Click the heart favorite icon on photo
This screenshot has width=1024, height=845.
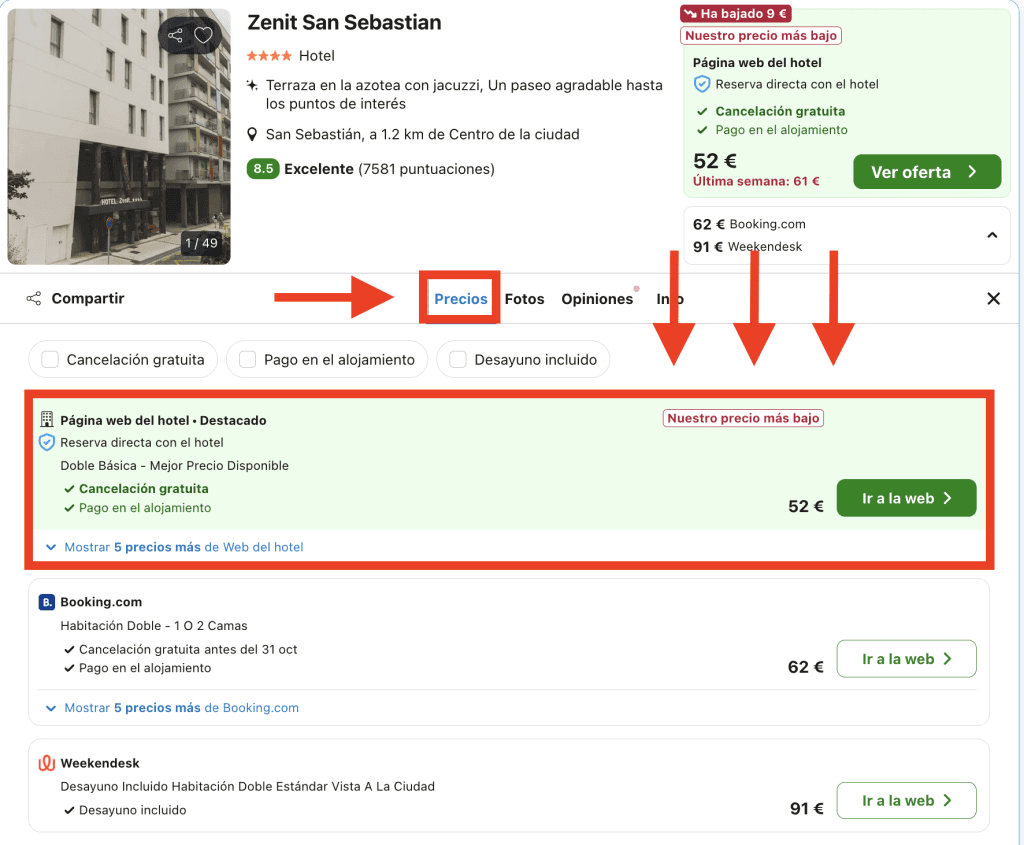[203, 36]
